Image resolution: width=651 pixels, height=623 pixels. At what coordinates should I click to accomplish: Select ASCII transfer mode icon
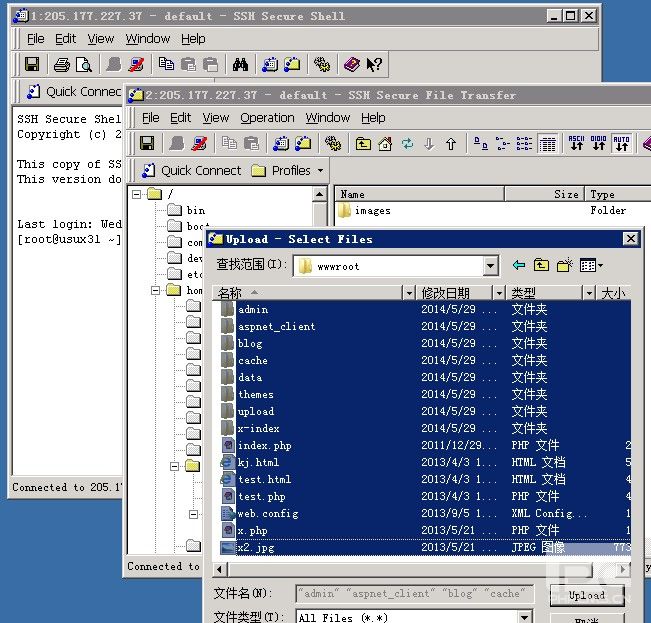pos(576,143)
